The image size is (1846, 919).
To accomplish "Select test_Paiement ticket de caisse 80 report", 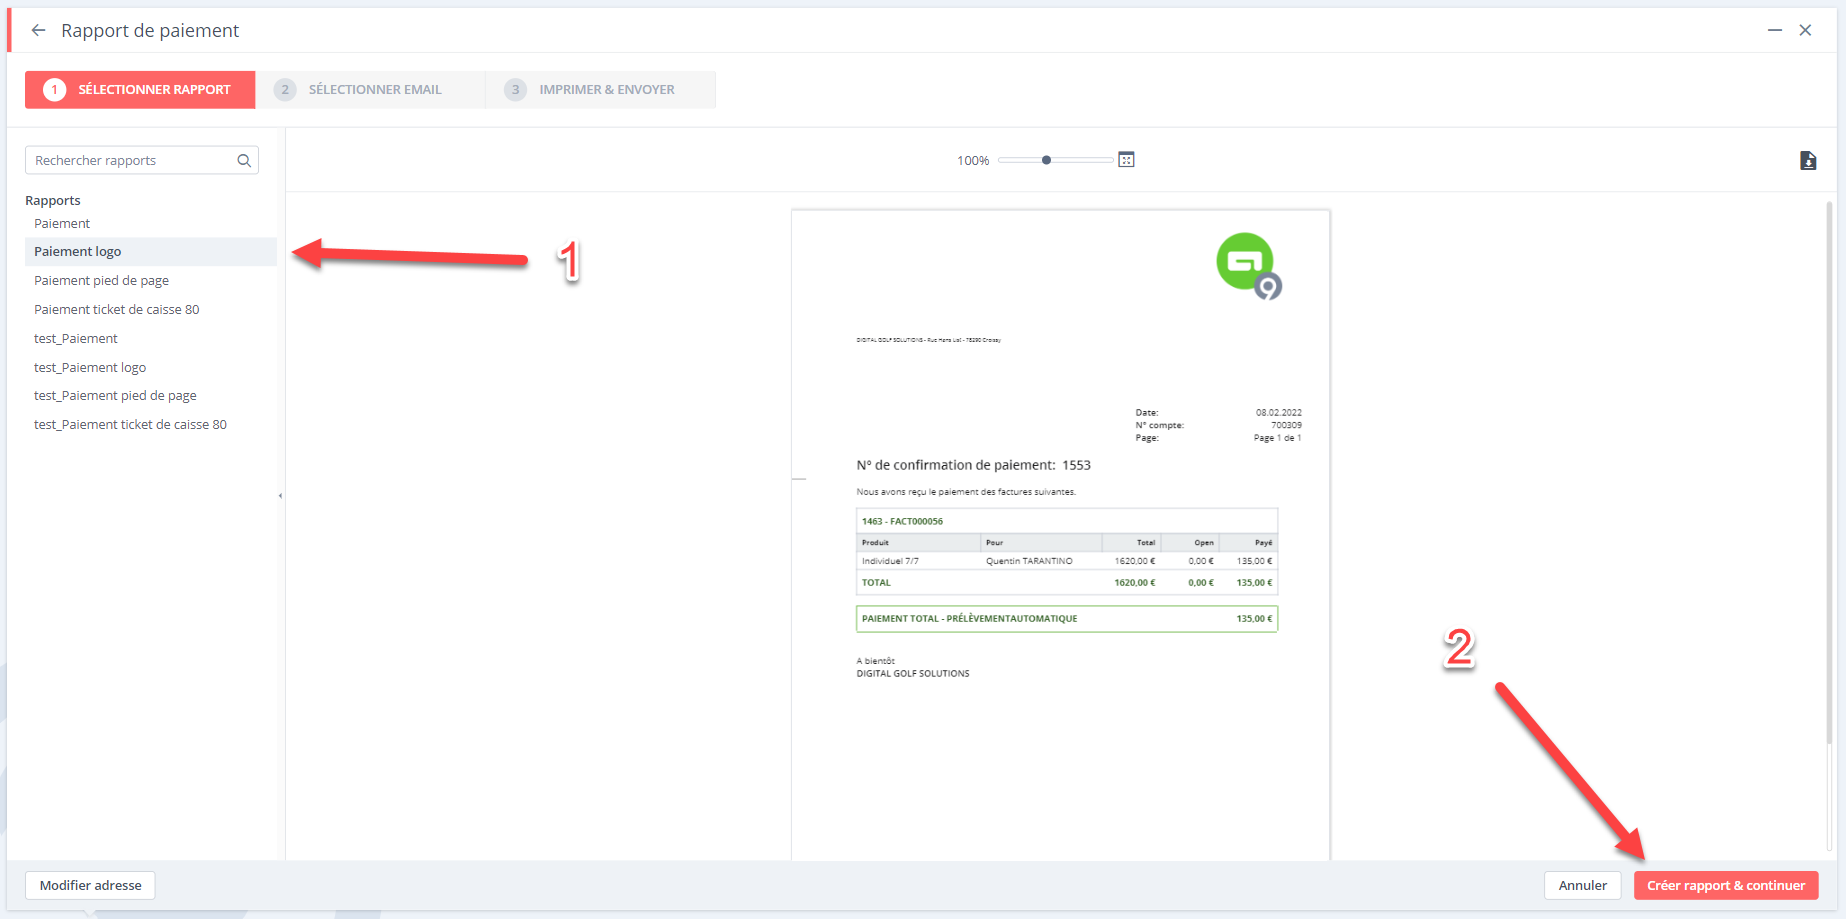I will [x=151, y=424].
